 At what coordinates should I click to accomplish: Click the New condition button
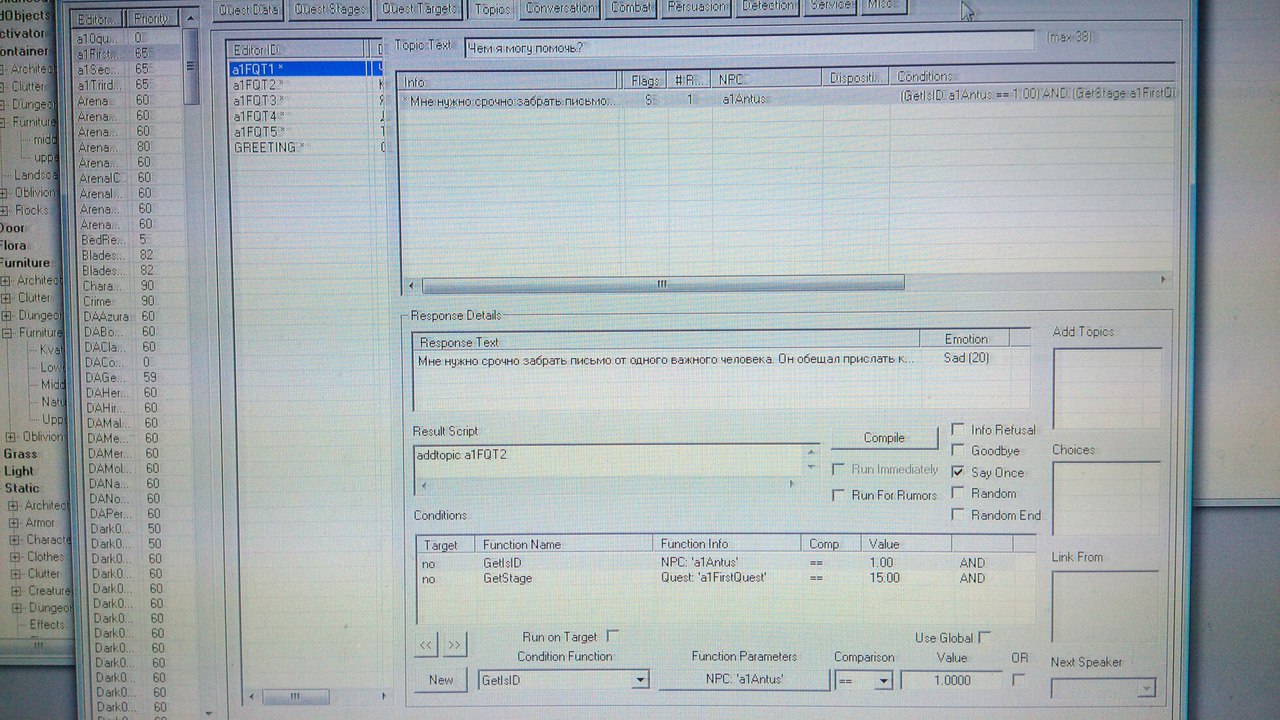(441, 680)
